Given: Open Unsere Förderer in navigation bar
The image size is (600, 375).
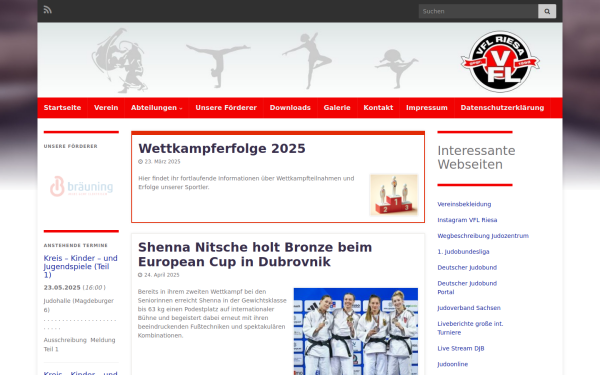Looking at the screenshot, I should [226, 108].
